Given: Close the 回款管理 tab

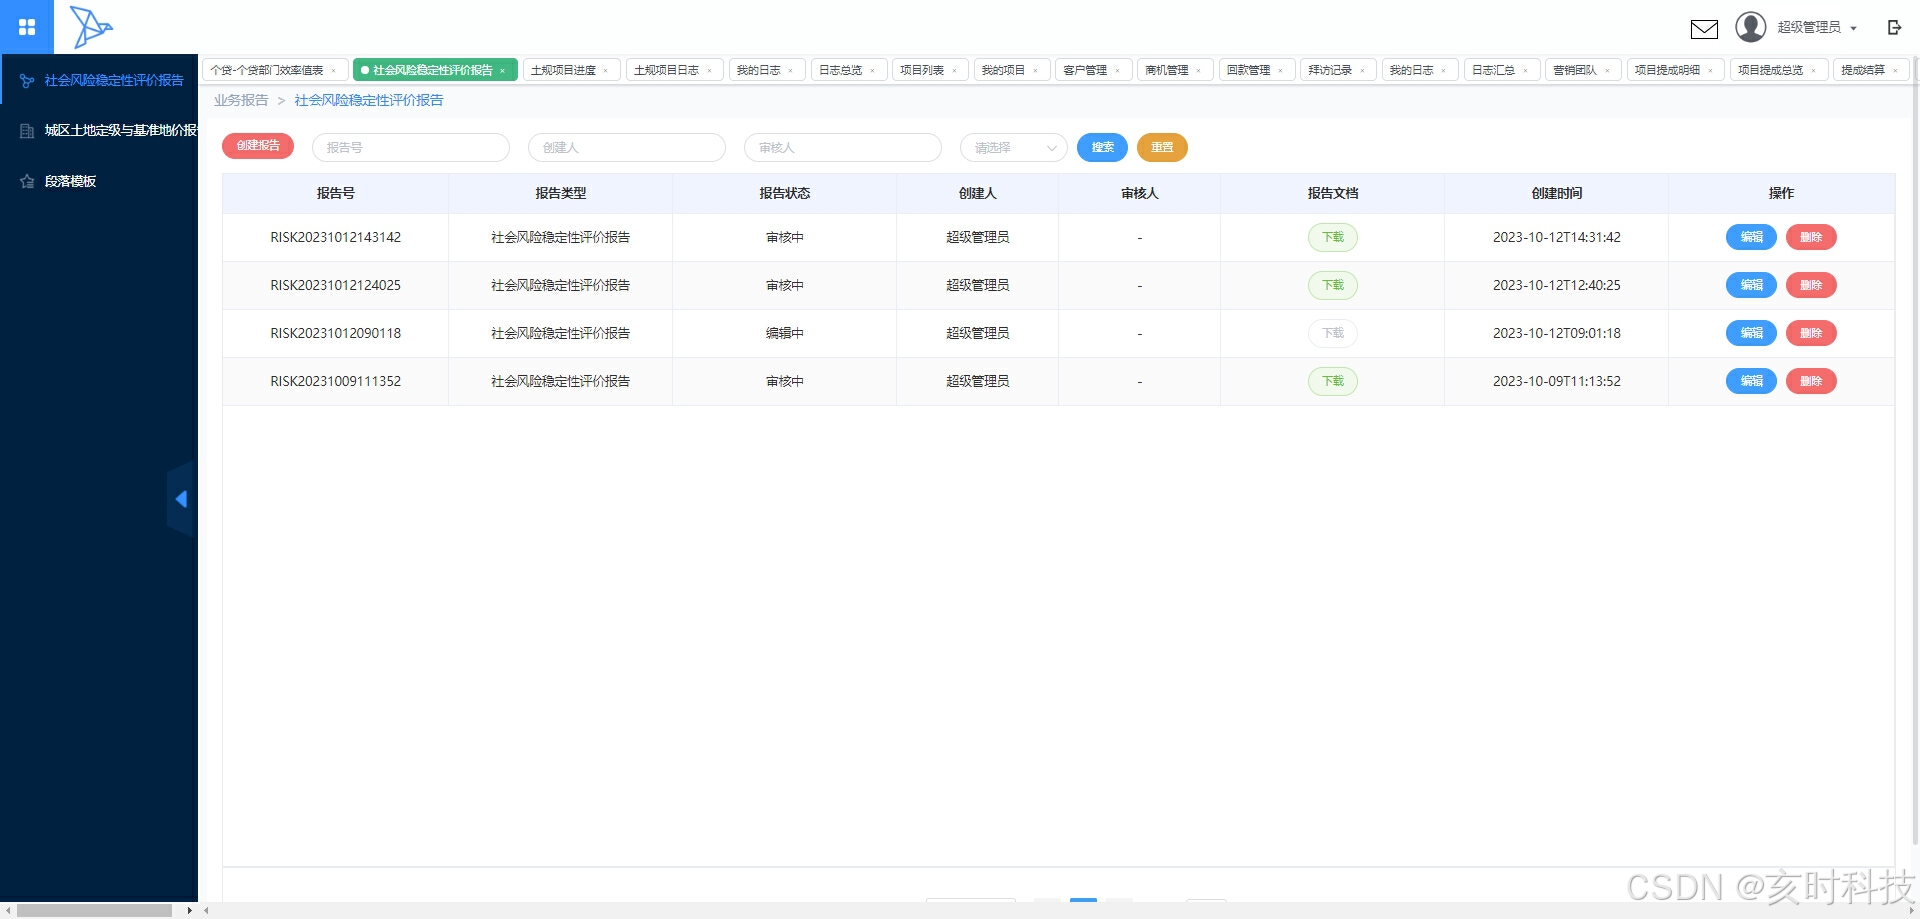Looking at the screenshot, I should tap(1281, 71).
